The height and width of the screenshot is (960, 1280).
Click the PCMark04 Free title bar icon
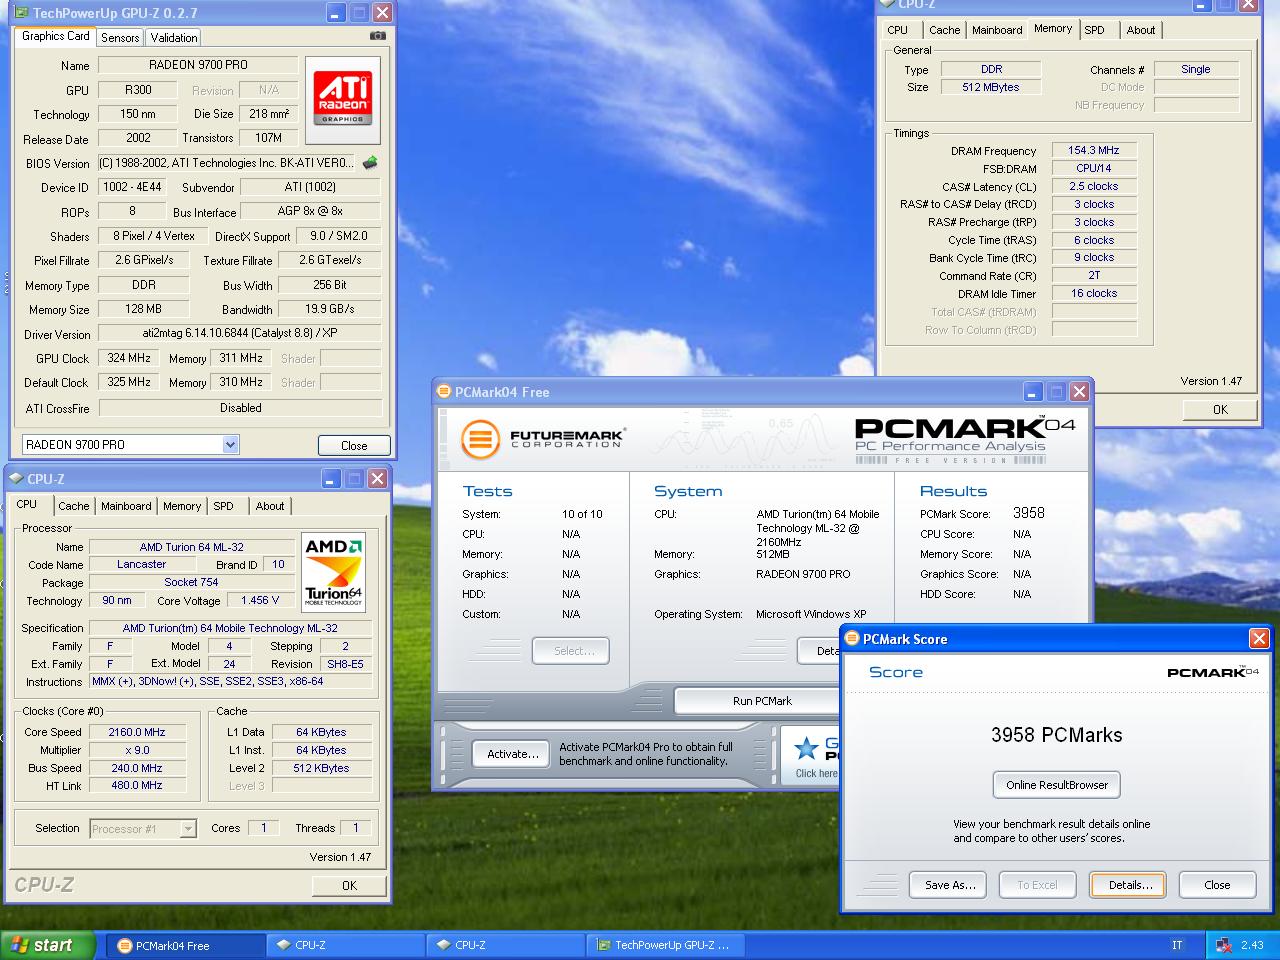(x=444, y=392)
